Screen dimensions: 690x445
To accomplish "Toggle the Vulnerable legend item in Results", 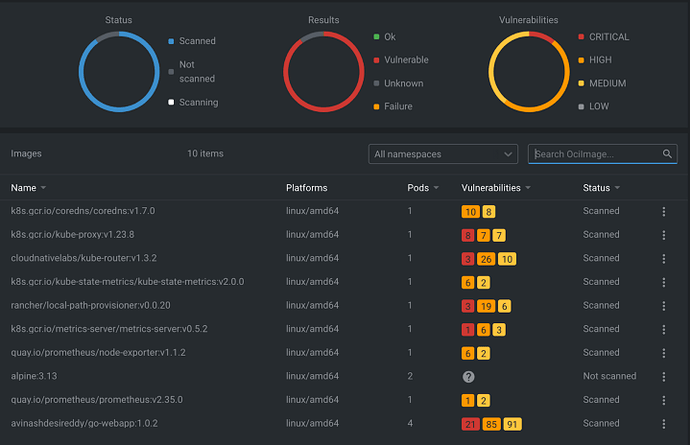I will click(x=405, y=60).
